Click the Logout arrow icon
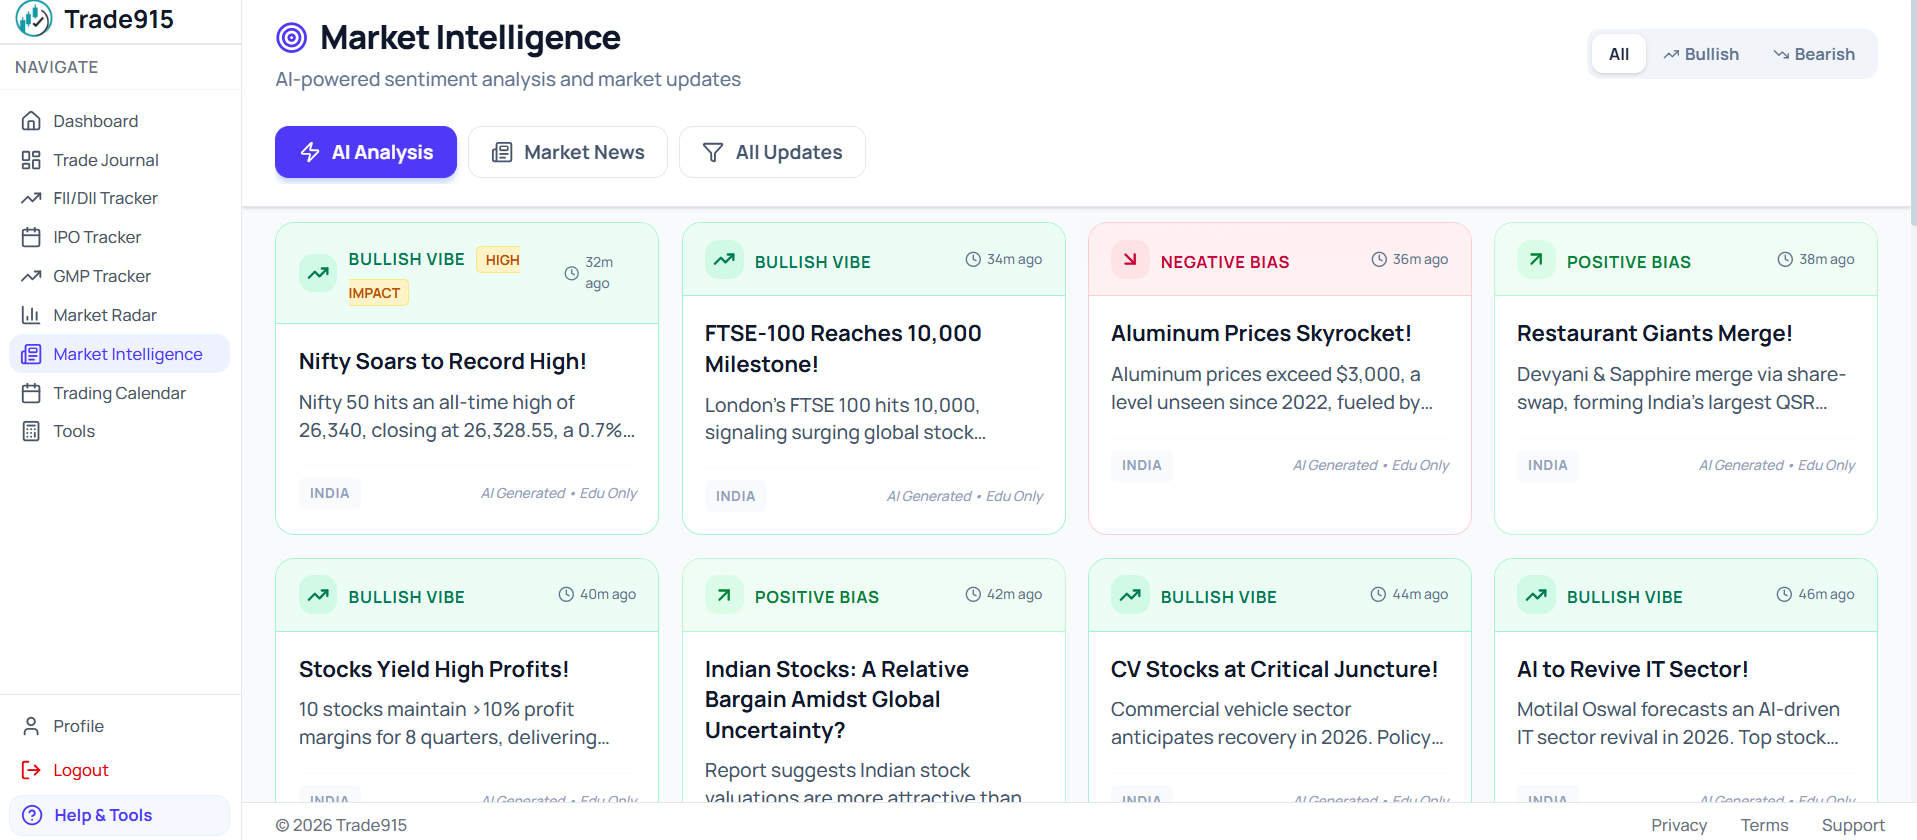Image resolution: width=1917 pixels, height=840 pixels. point(31,770)
